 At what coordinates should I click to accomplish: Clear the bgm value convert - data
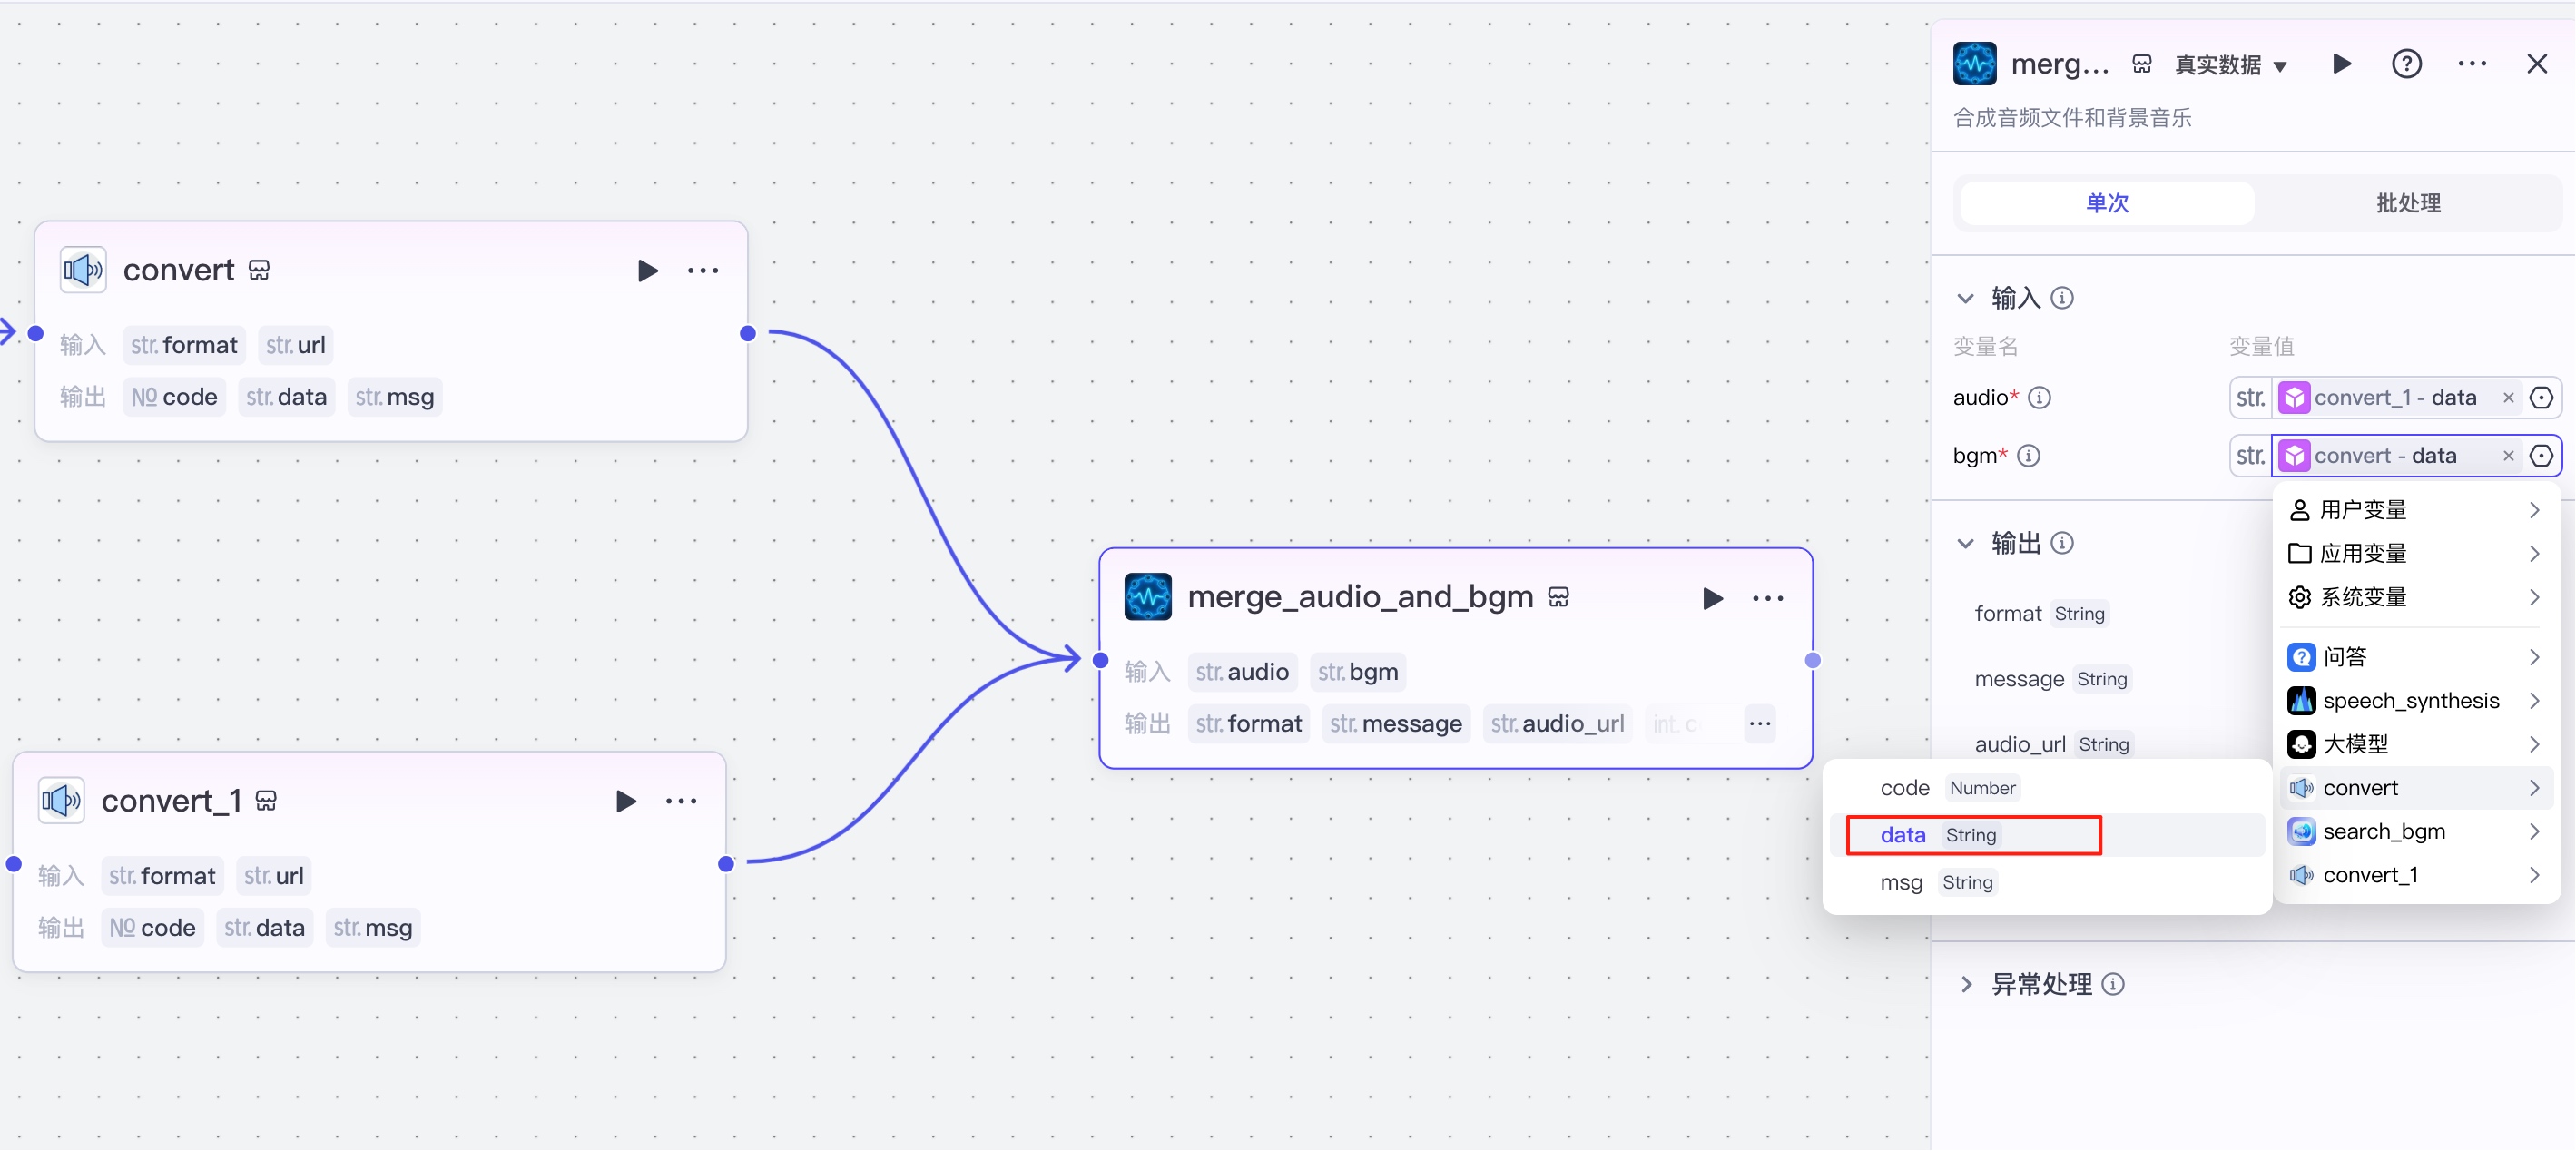click(x=2508, y=456)
